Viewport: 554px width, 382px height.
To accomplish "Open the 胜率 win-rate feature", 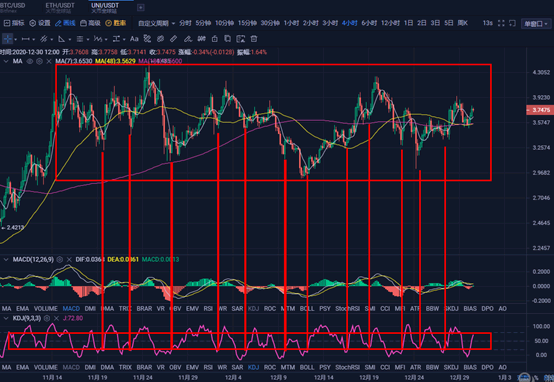I will click(x=116, y=23).
